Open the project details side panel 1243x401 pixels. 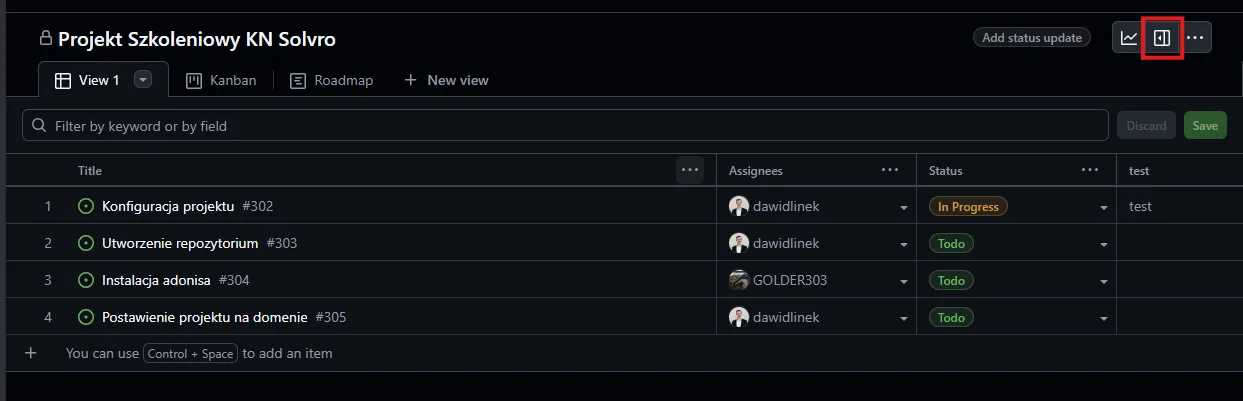(x=1162, y=38)
